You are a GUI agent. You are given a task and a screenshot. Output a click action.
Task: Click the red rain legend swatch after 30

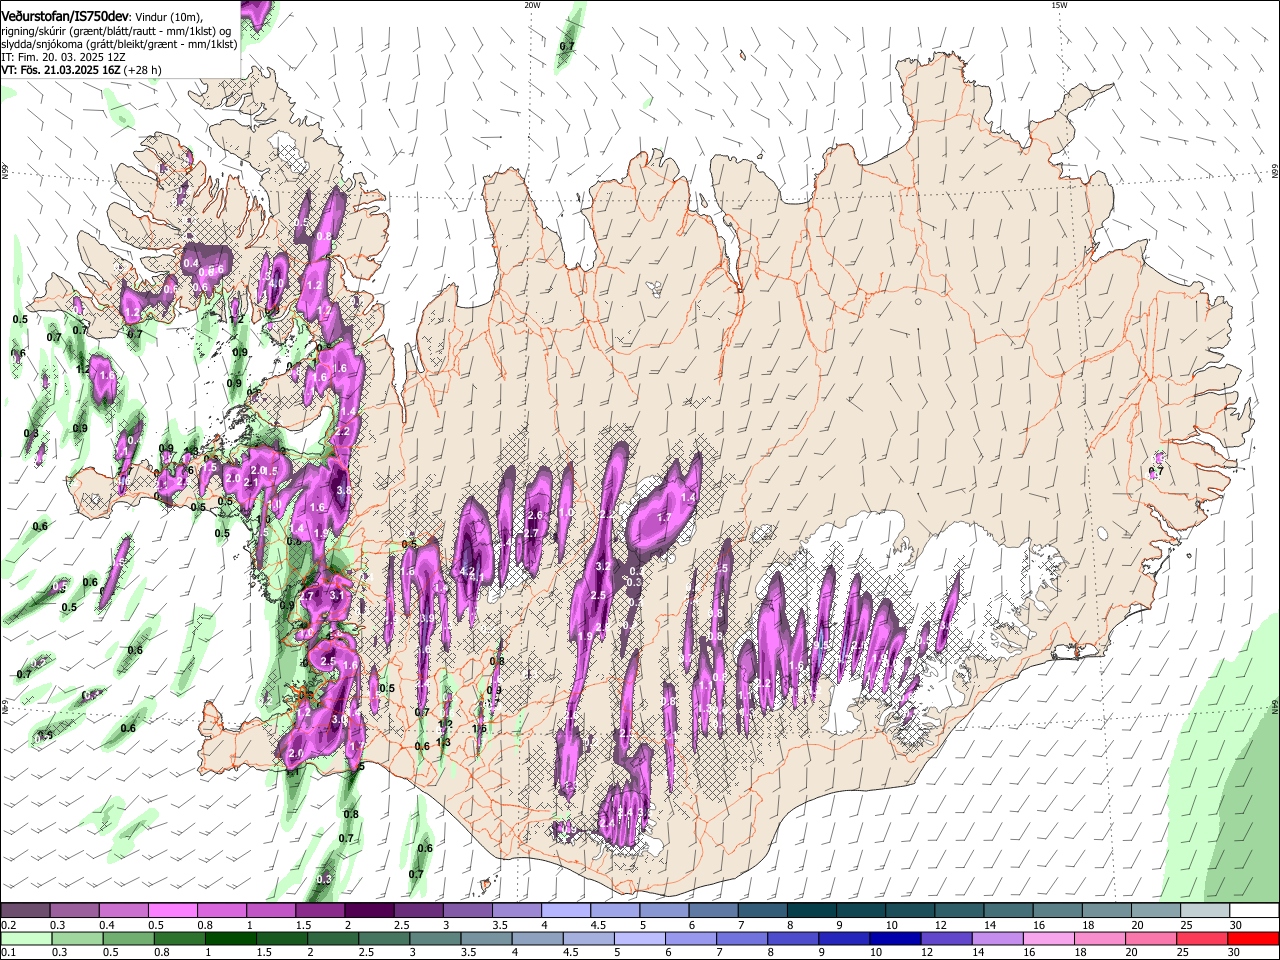(x=1253, y=938)
